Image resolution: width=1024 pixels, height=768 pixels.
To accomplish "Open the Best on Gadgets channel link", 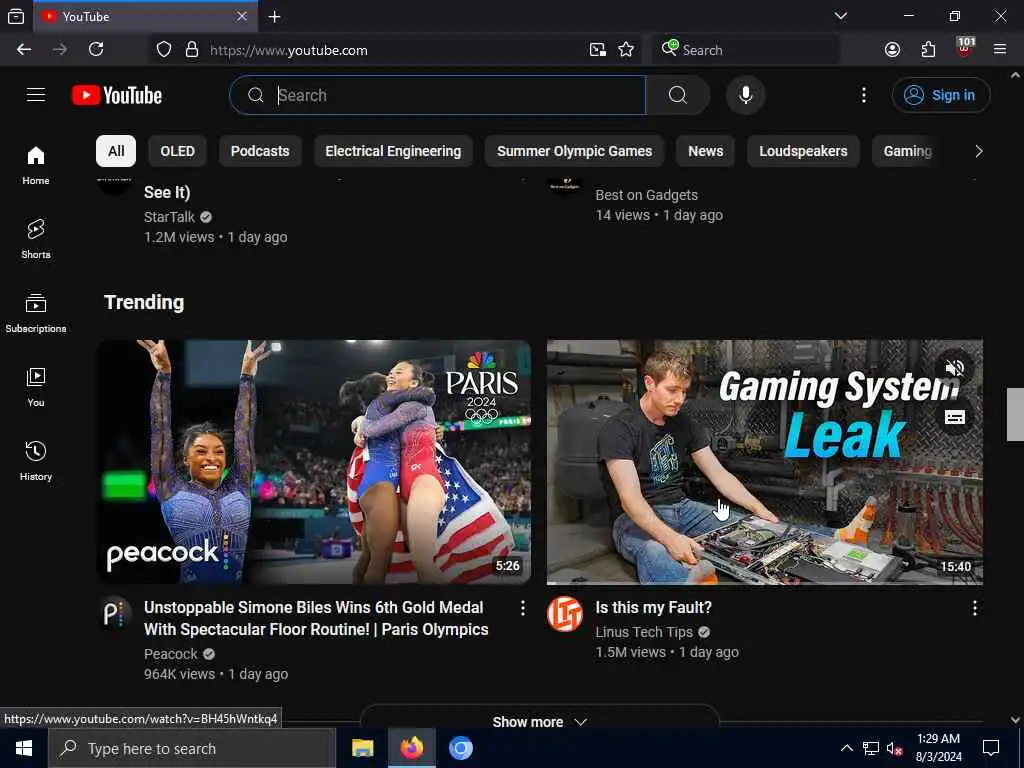I will pyautogui.click(x=647, y=195).
